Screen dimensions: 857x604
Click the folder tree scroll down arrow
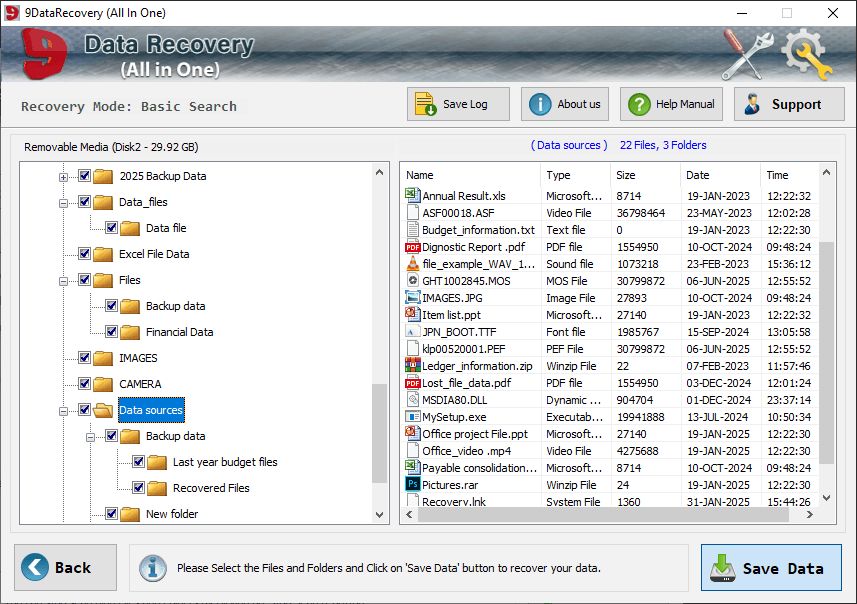coord(379,515)
